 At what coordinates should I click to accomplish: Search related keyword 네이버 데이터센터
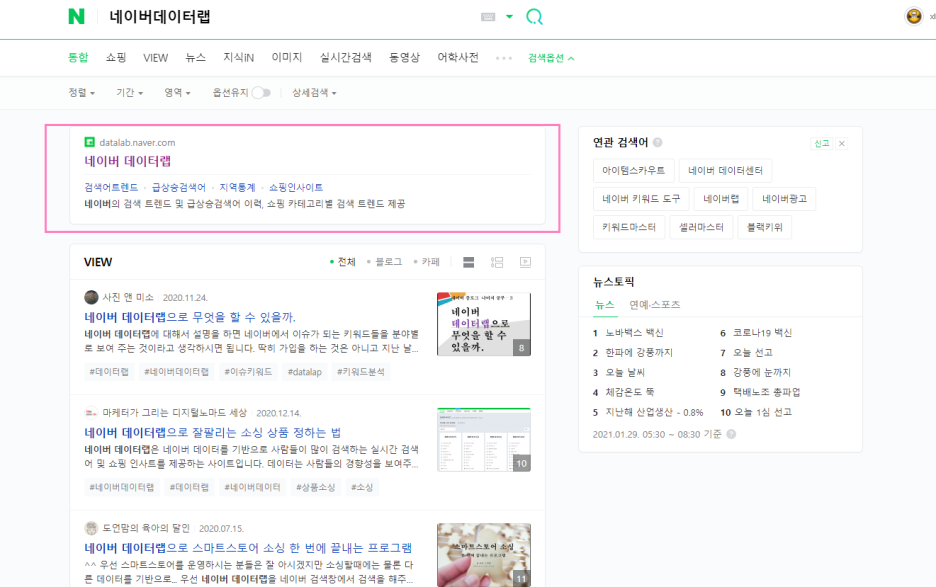pyautogui.click(x=725, y=170)
